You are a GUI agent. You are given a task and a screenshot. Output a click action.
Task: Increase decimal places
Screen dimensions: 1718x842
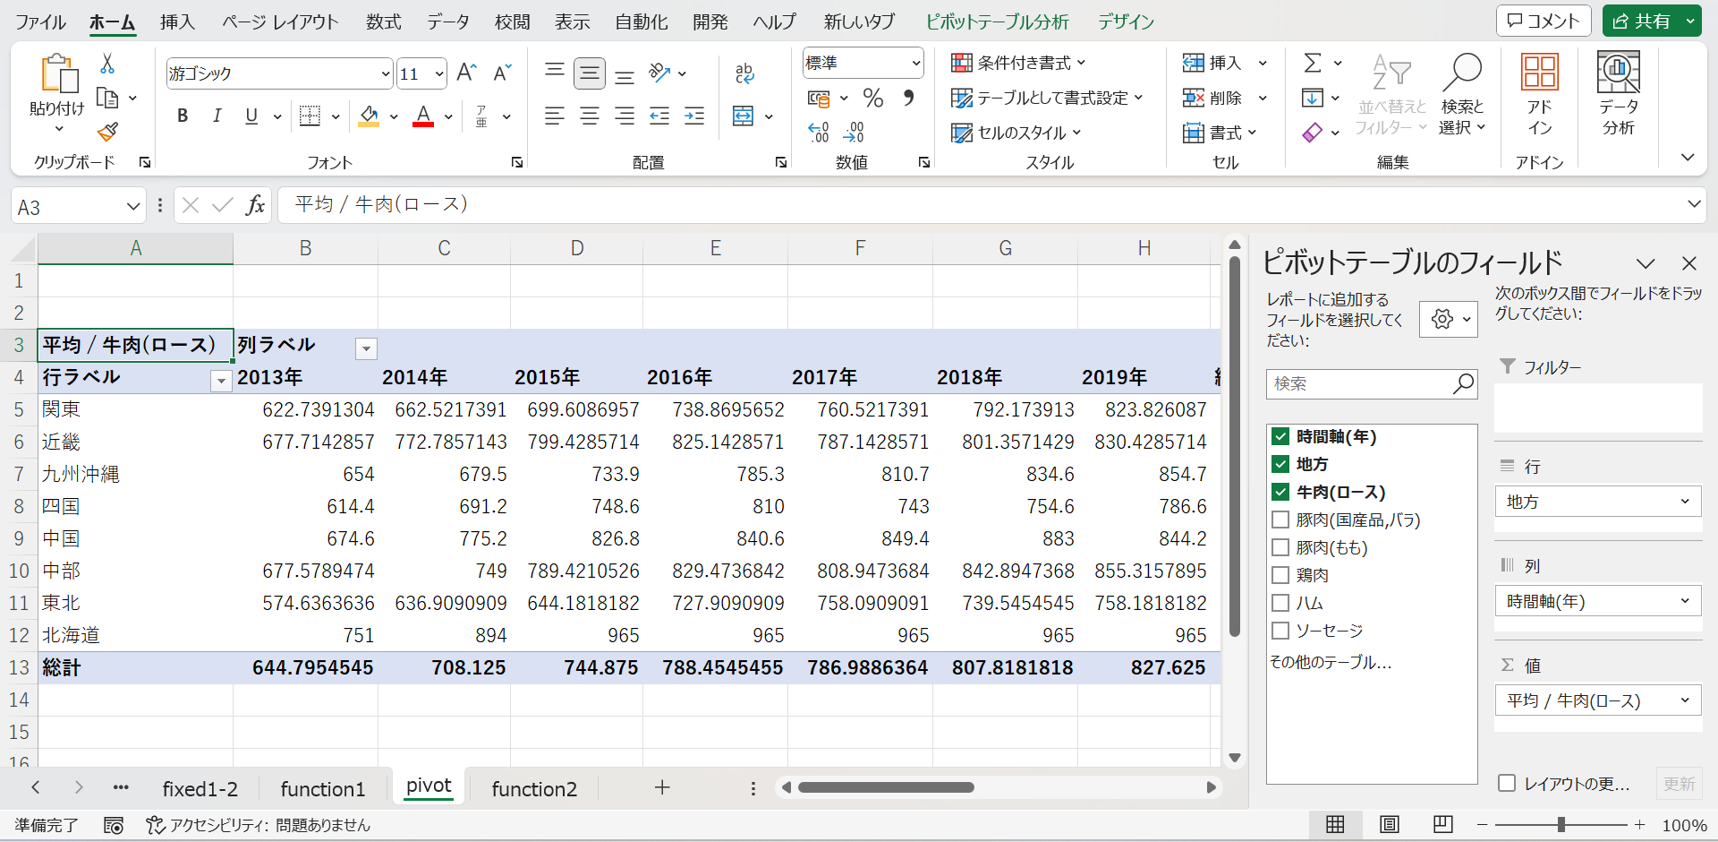tap(818, 132)
